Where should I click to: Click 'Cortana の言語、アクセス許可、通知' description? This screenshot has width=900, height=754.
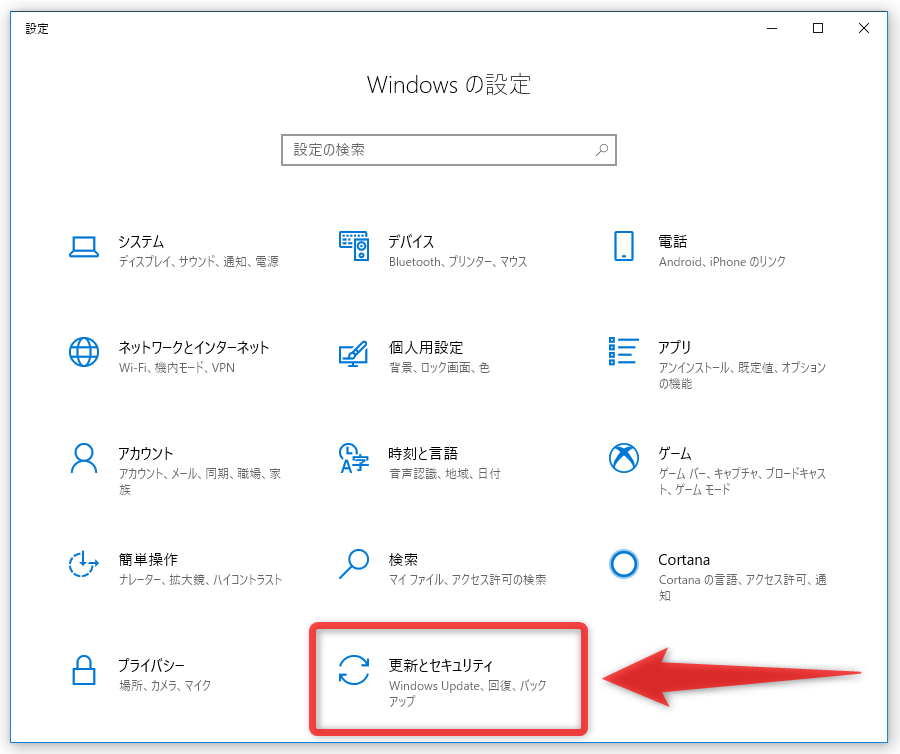742,588
